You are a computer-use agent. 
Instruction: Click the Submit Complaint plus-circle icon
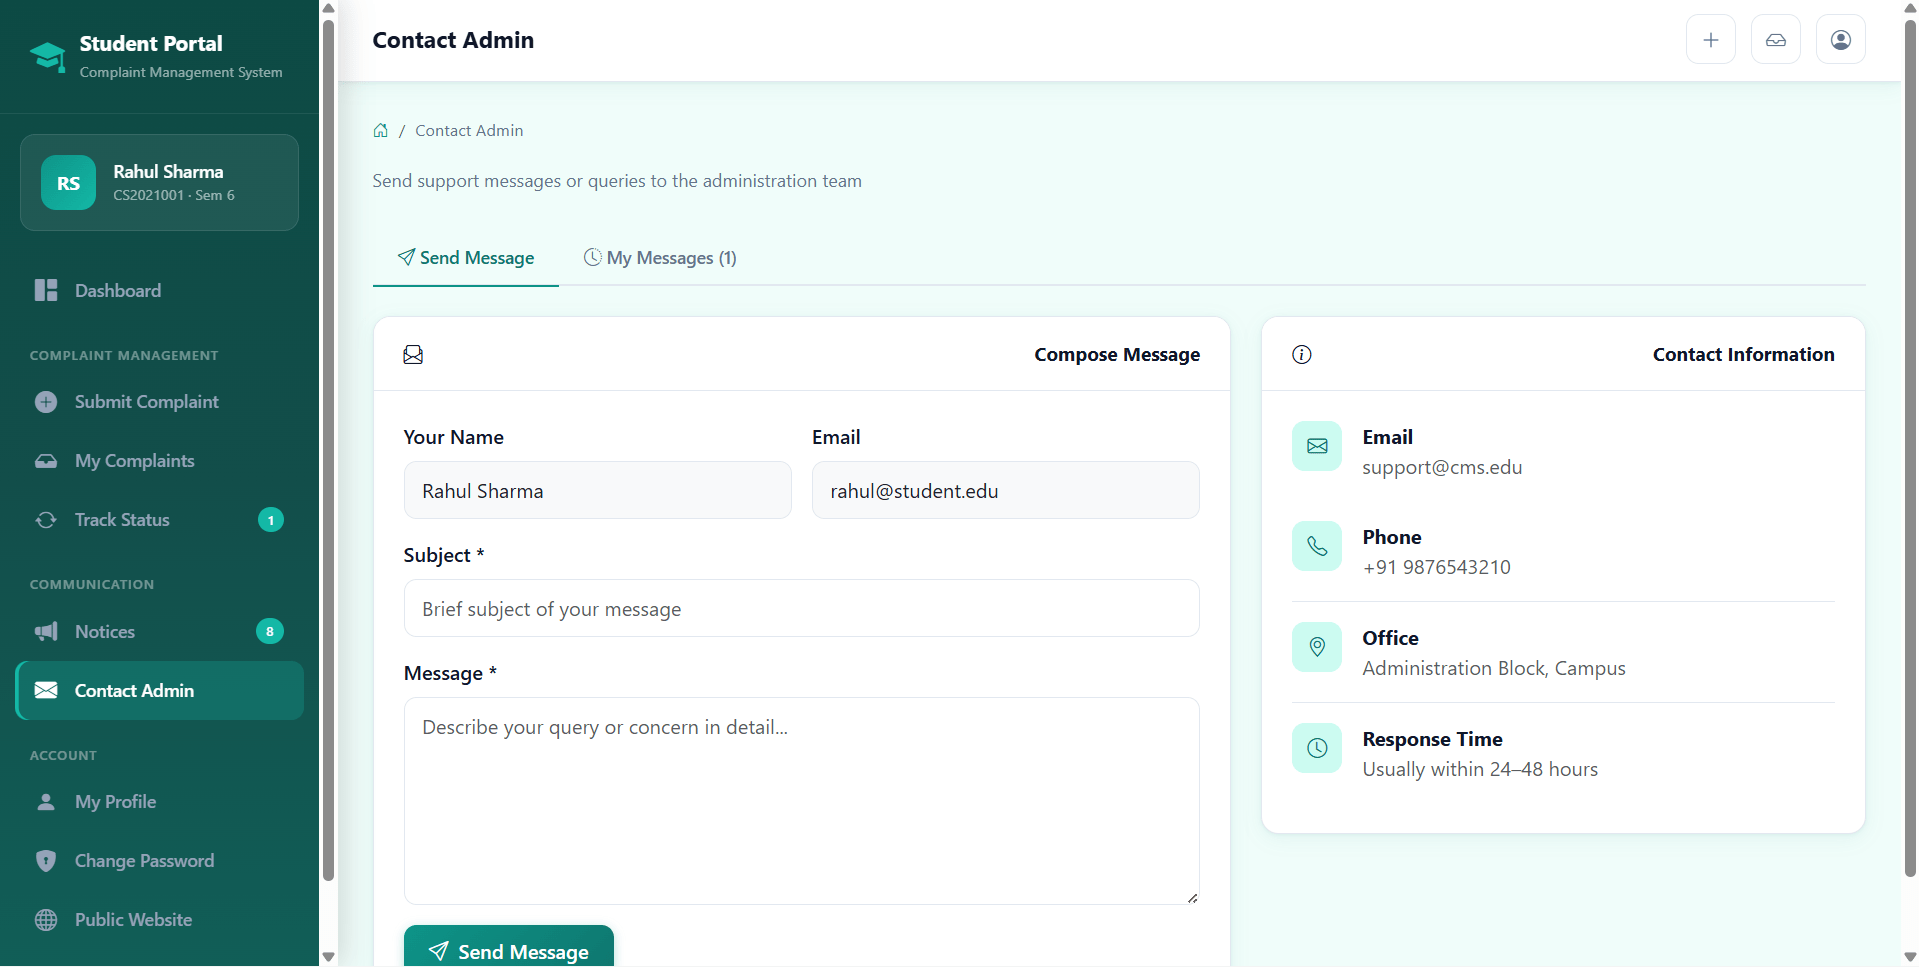[x=46, y=402]
